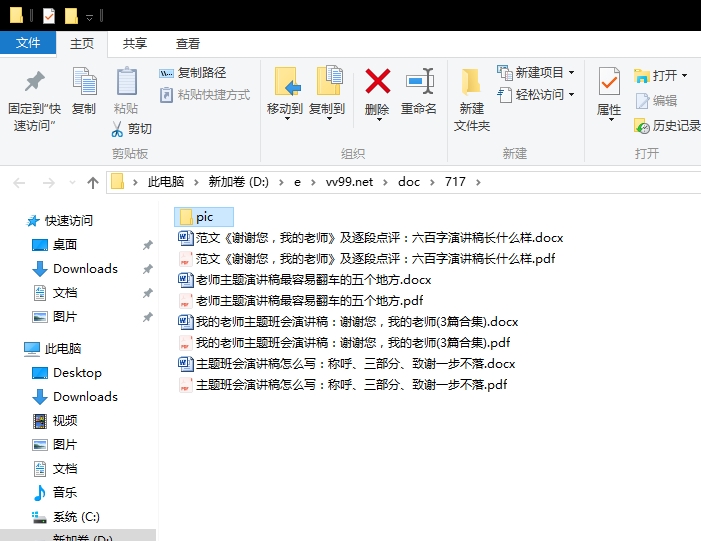Open Quick access (快速访问) in sidebar

tap(60, 220)
